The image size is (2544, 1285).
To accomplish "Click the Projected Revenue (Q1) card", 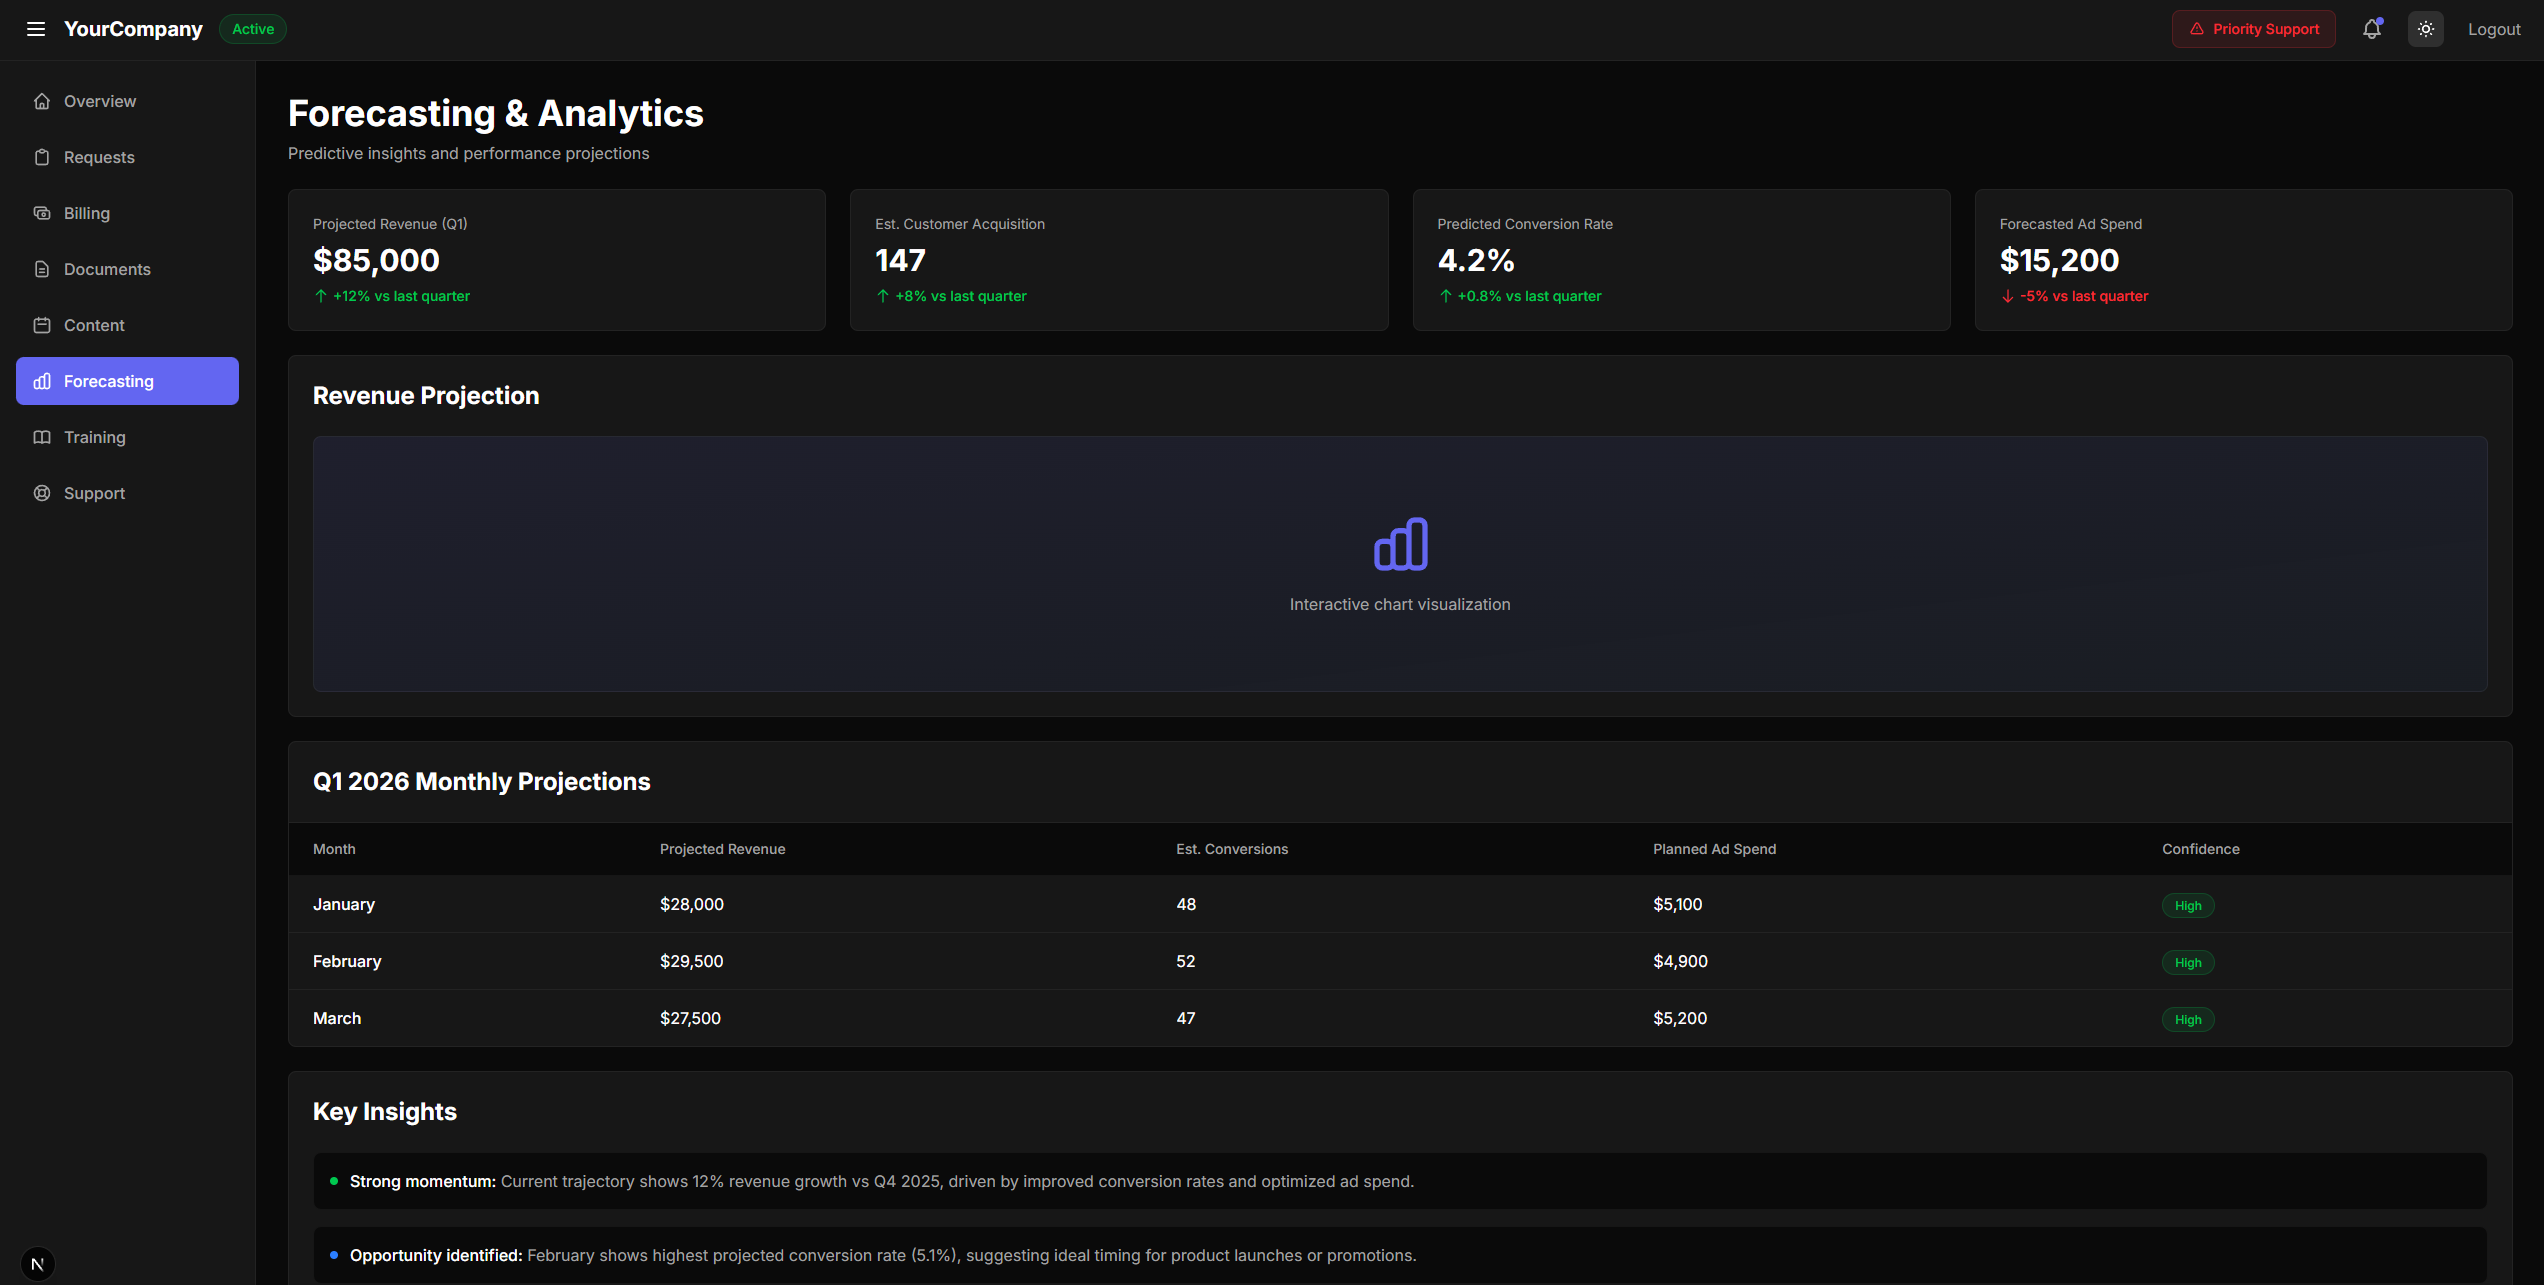I will [556, 260].
